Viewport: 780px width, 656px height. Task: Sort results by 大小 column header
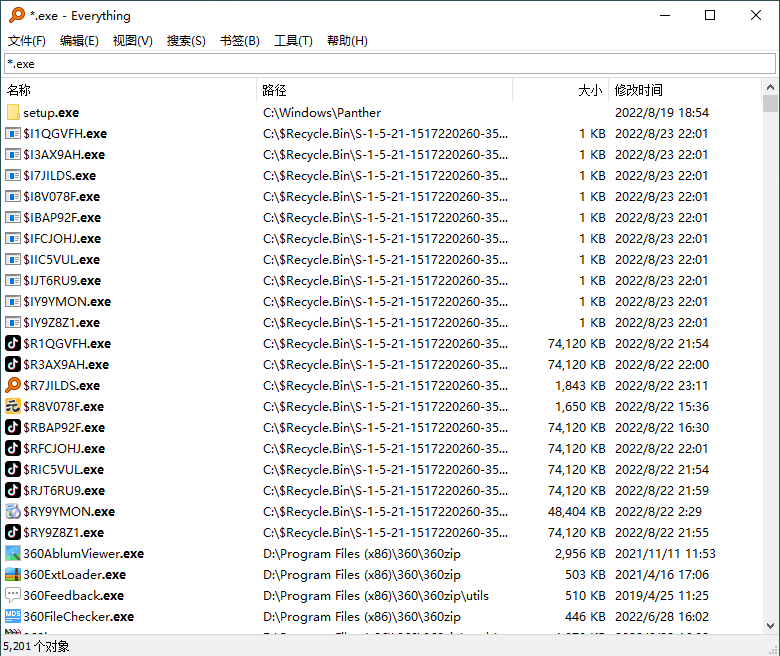(561, 90)
